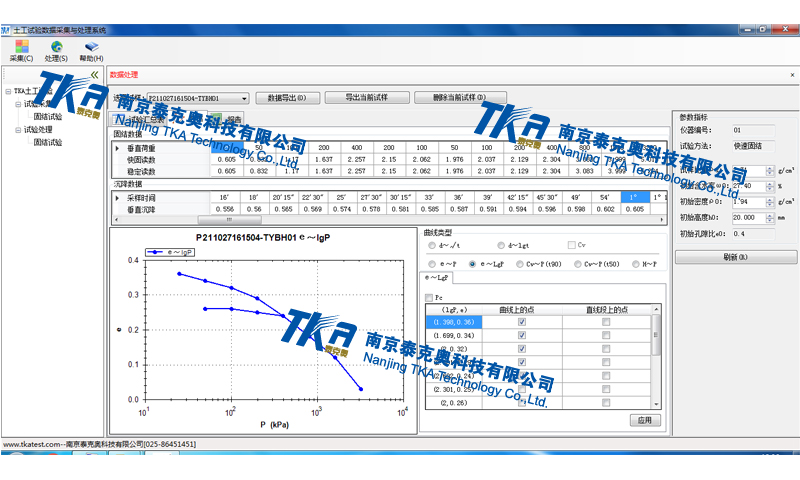Collapse the TKA土工试验 root tree node

(7, 91)
